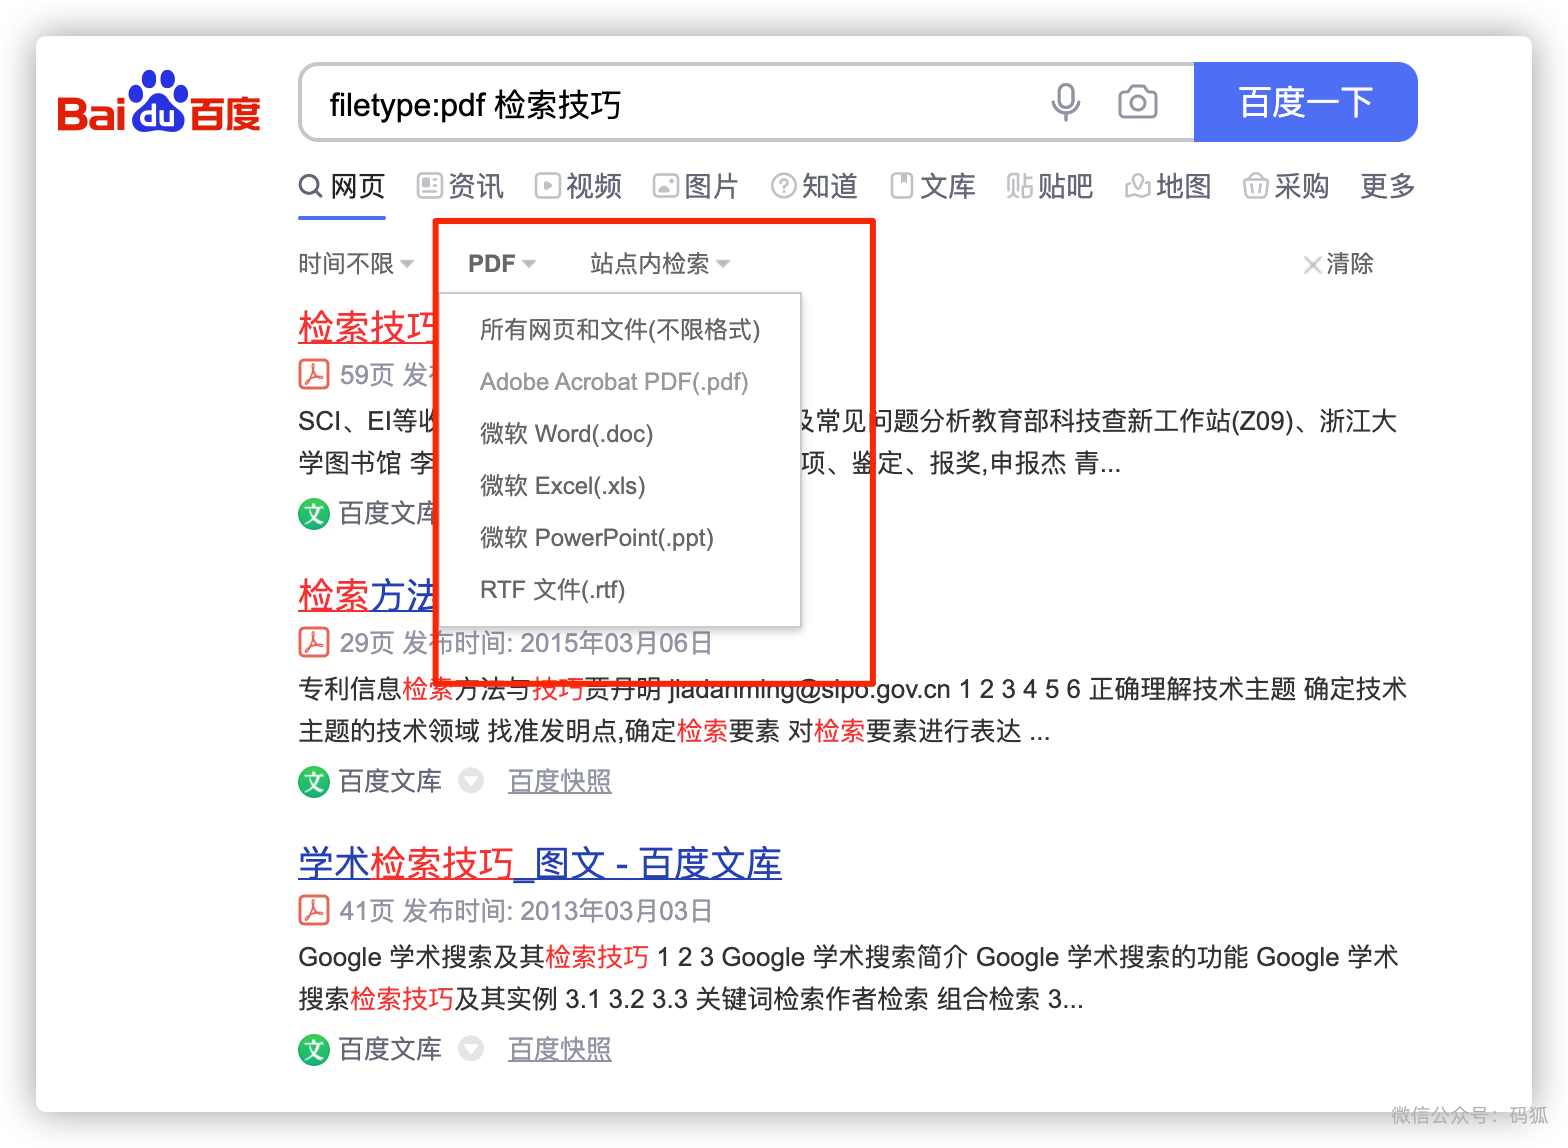The height and width of the screenshot is (1148, 1568).
Task: Click PDF icon beside 41页 result
Action: pyautogui.click(x=314, y=910)
